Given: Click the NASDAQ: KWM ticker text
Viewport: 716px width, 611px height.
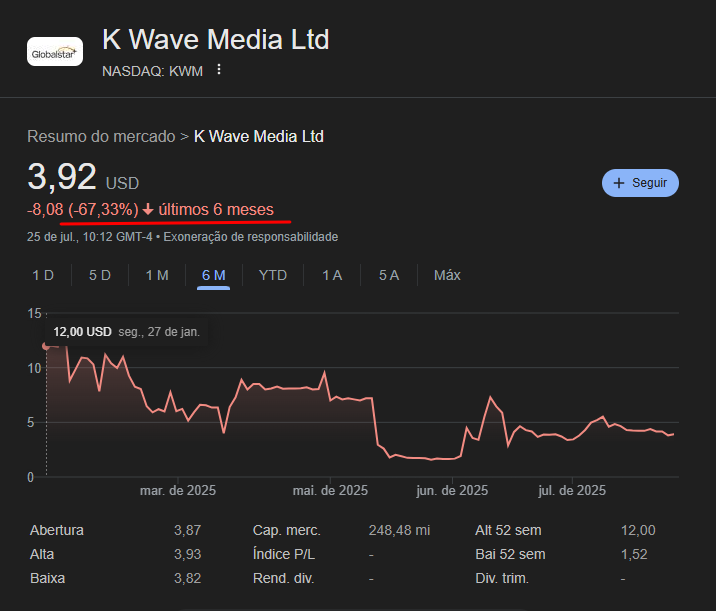Looking at the screenshot, I should [x=153, y=71].
